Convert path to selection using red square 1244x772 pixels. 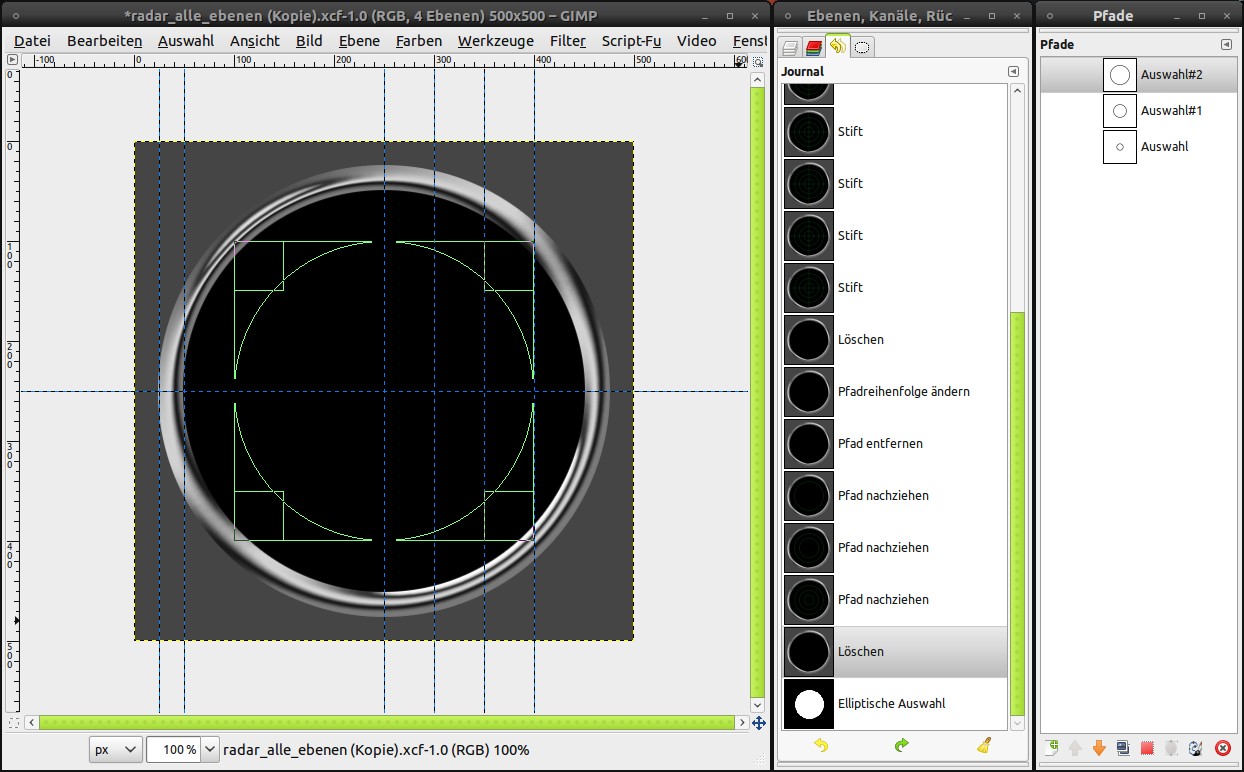point(1147,748)
